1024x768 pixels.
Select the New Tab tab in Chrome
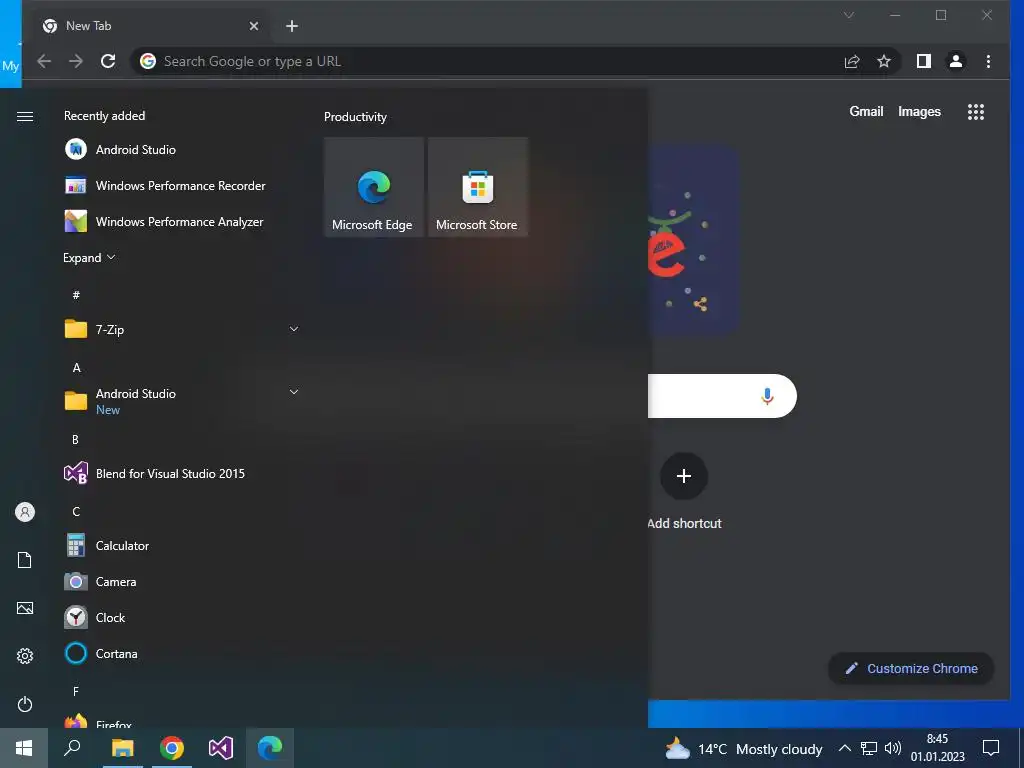tap(150, 26)
